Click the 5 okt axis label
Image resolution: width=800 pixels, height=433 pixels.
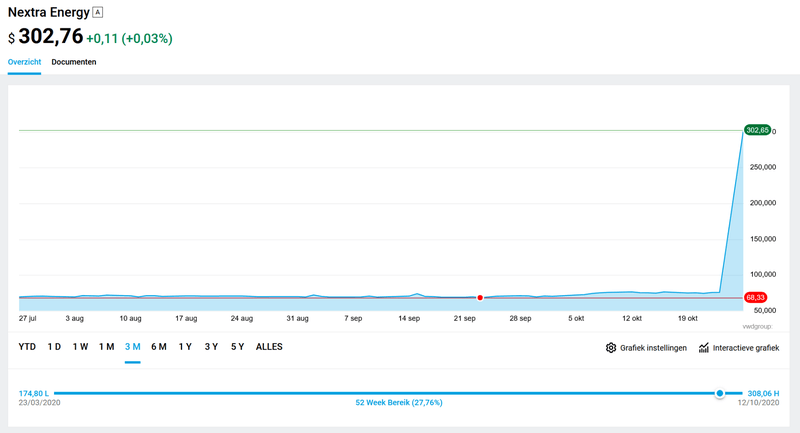pyautogui.click(x=576, y=318)
